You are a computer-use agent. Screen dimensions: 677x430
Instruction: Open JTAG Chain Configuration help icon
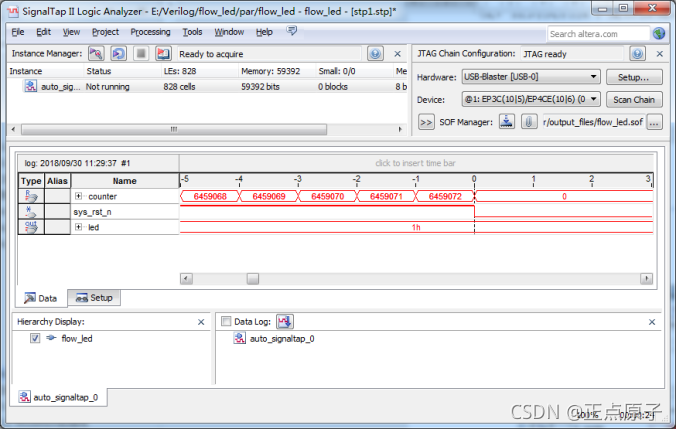[x=637, y=54]
